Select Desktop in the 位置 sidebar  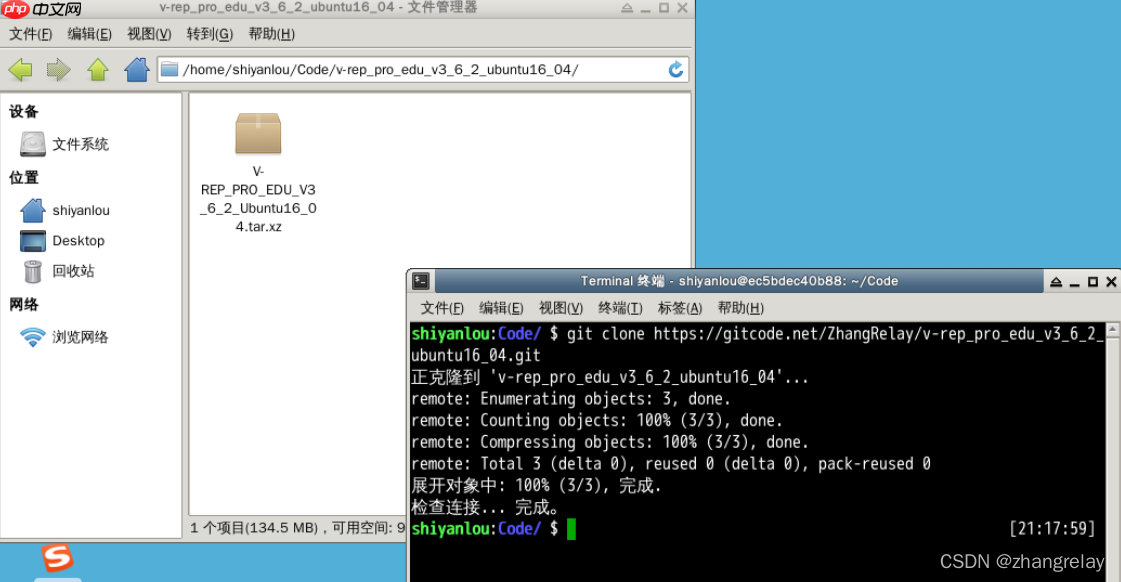coord(77,240)
